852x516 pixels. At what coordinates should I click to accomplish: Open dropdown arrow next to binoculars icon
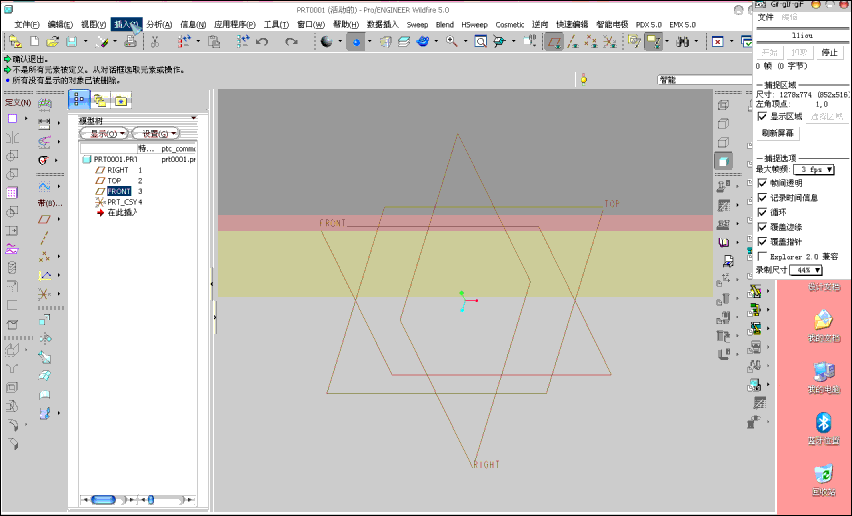click(x=696, y=41)
